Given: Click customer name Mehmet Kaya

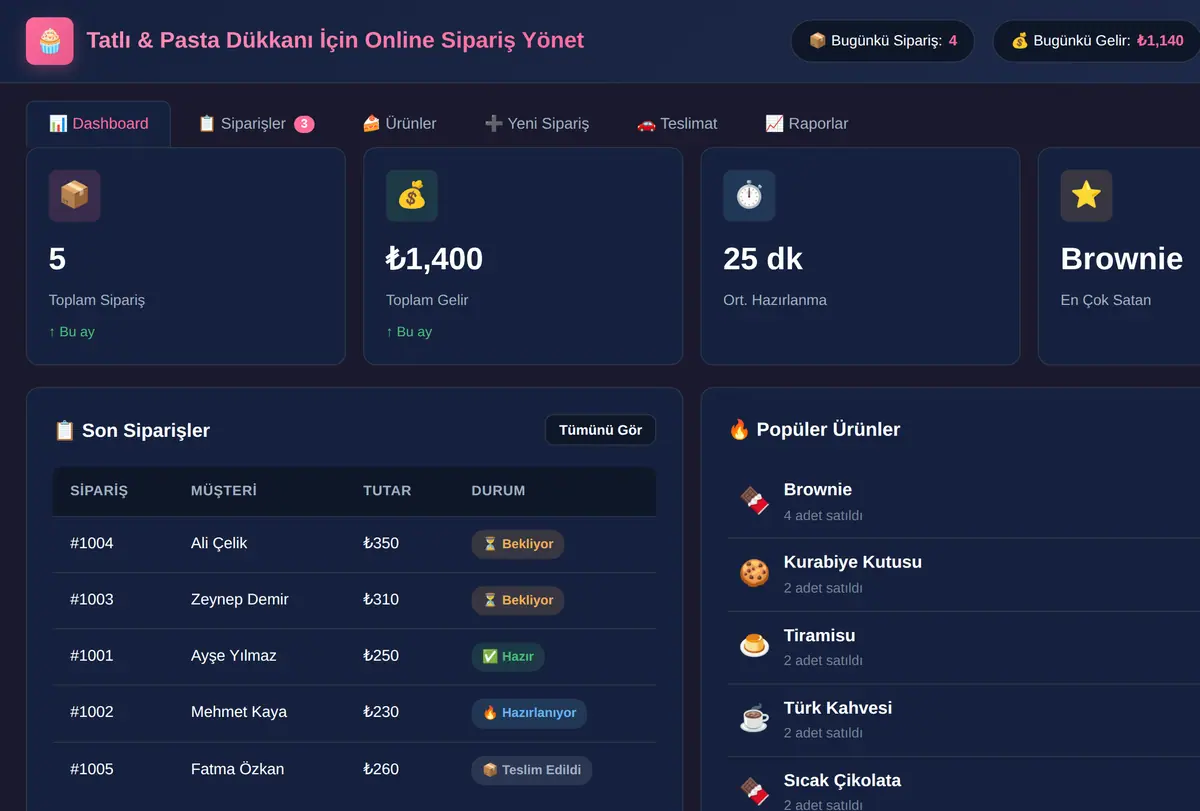Looking at the screenshot, I should tap(239, 712).
